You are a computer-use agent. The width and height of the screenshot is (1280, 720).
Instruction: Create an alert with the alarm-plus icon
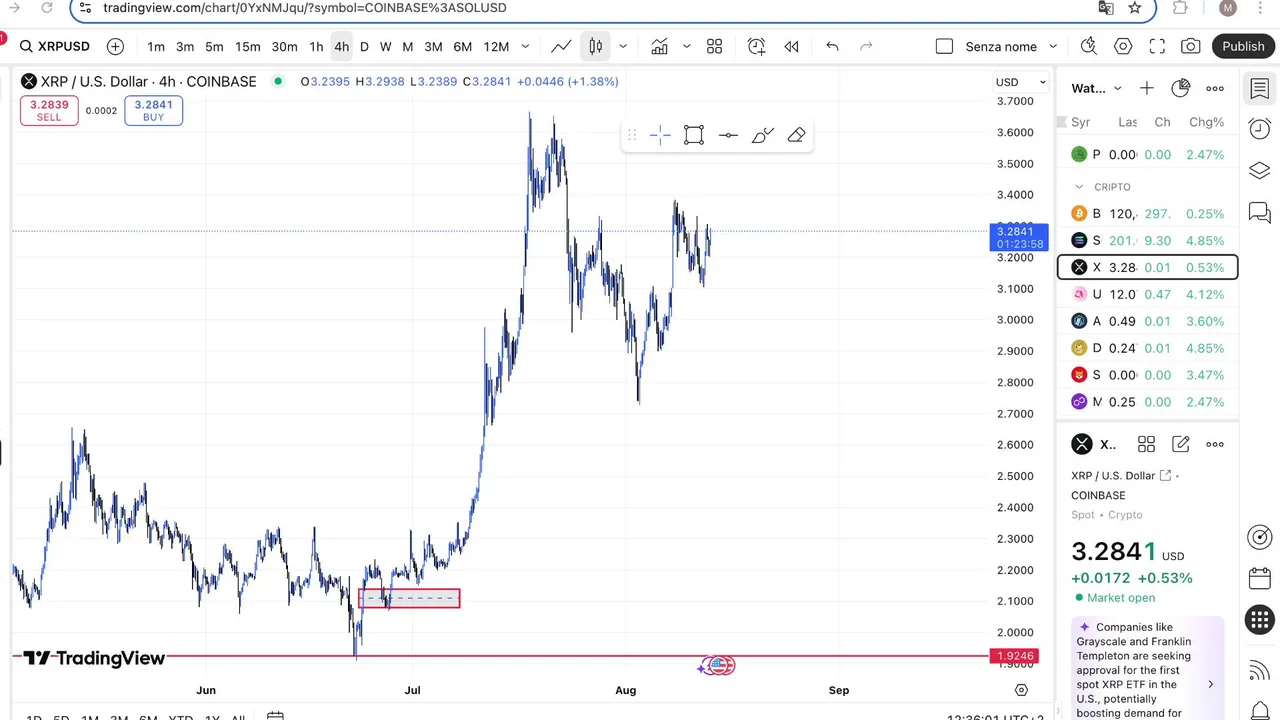[757, 46]
